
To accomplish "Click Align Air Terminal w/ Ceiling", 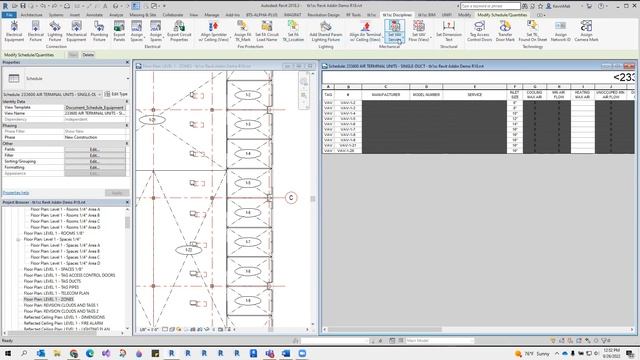I will [366, 31].
